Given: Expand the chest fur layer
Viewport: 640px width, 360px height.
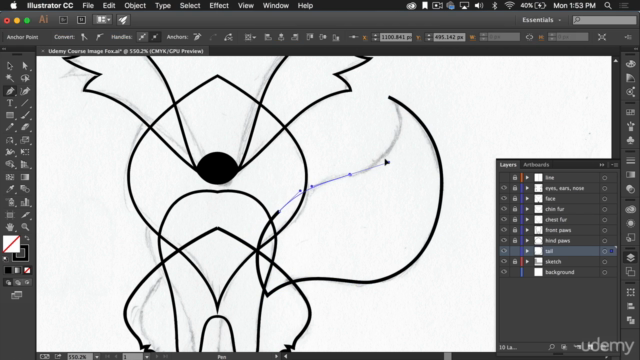Looking at the screenshot, I should tap(527, 220).
